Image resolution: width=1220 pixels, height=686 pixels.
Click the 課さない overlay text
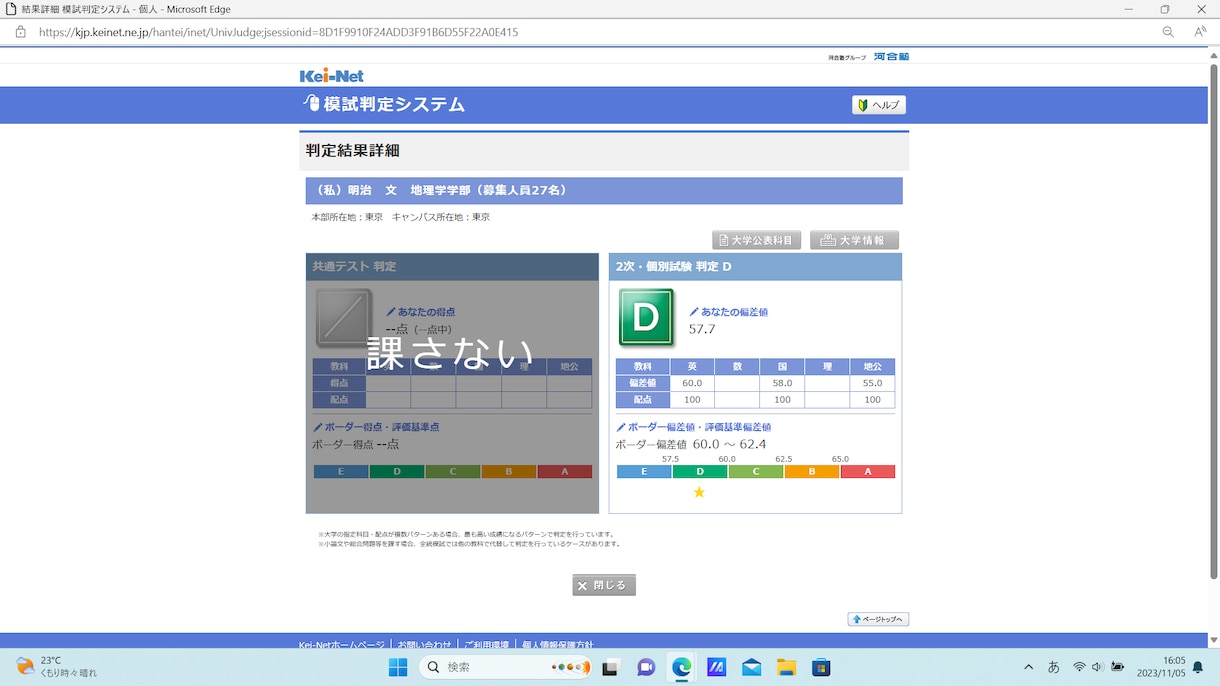point(450,353)
